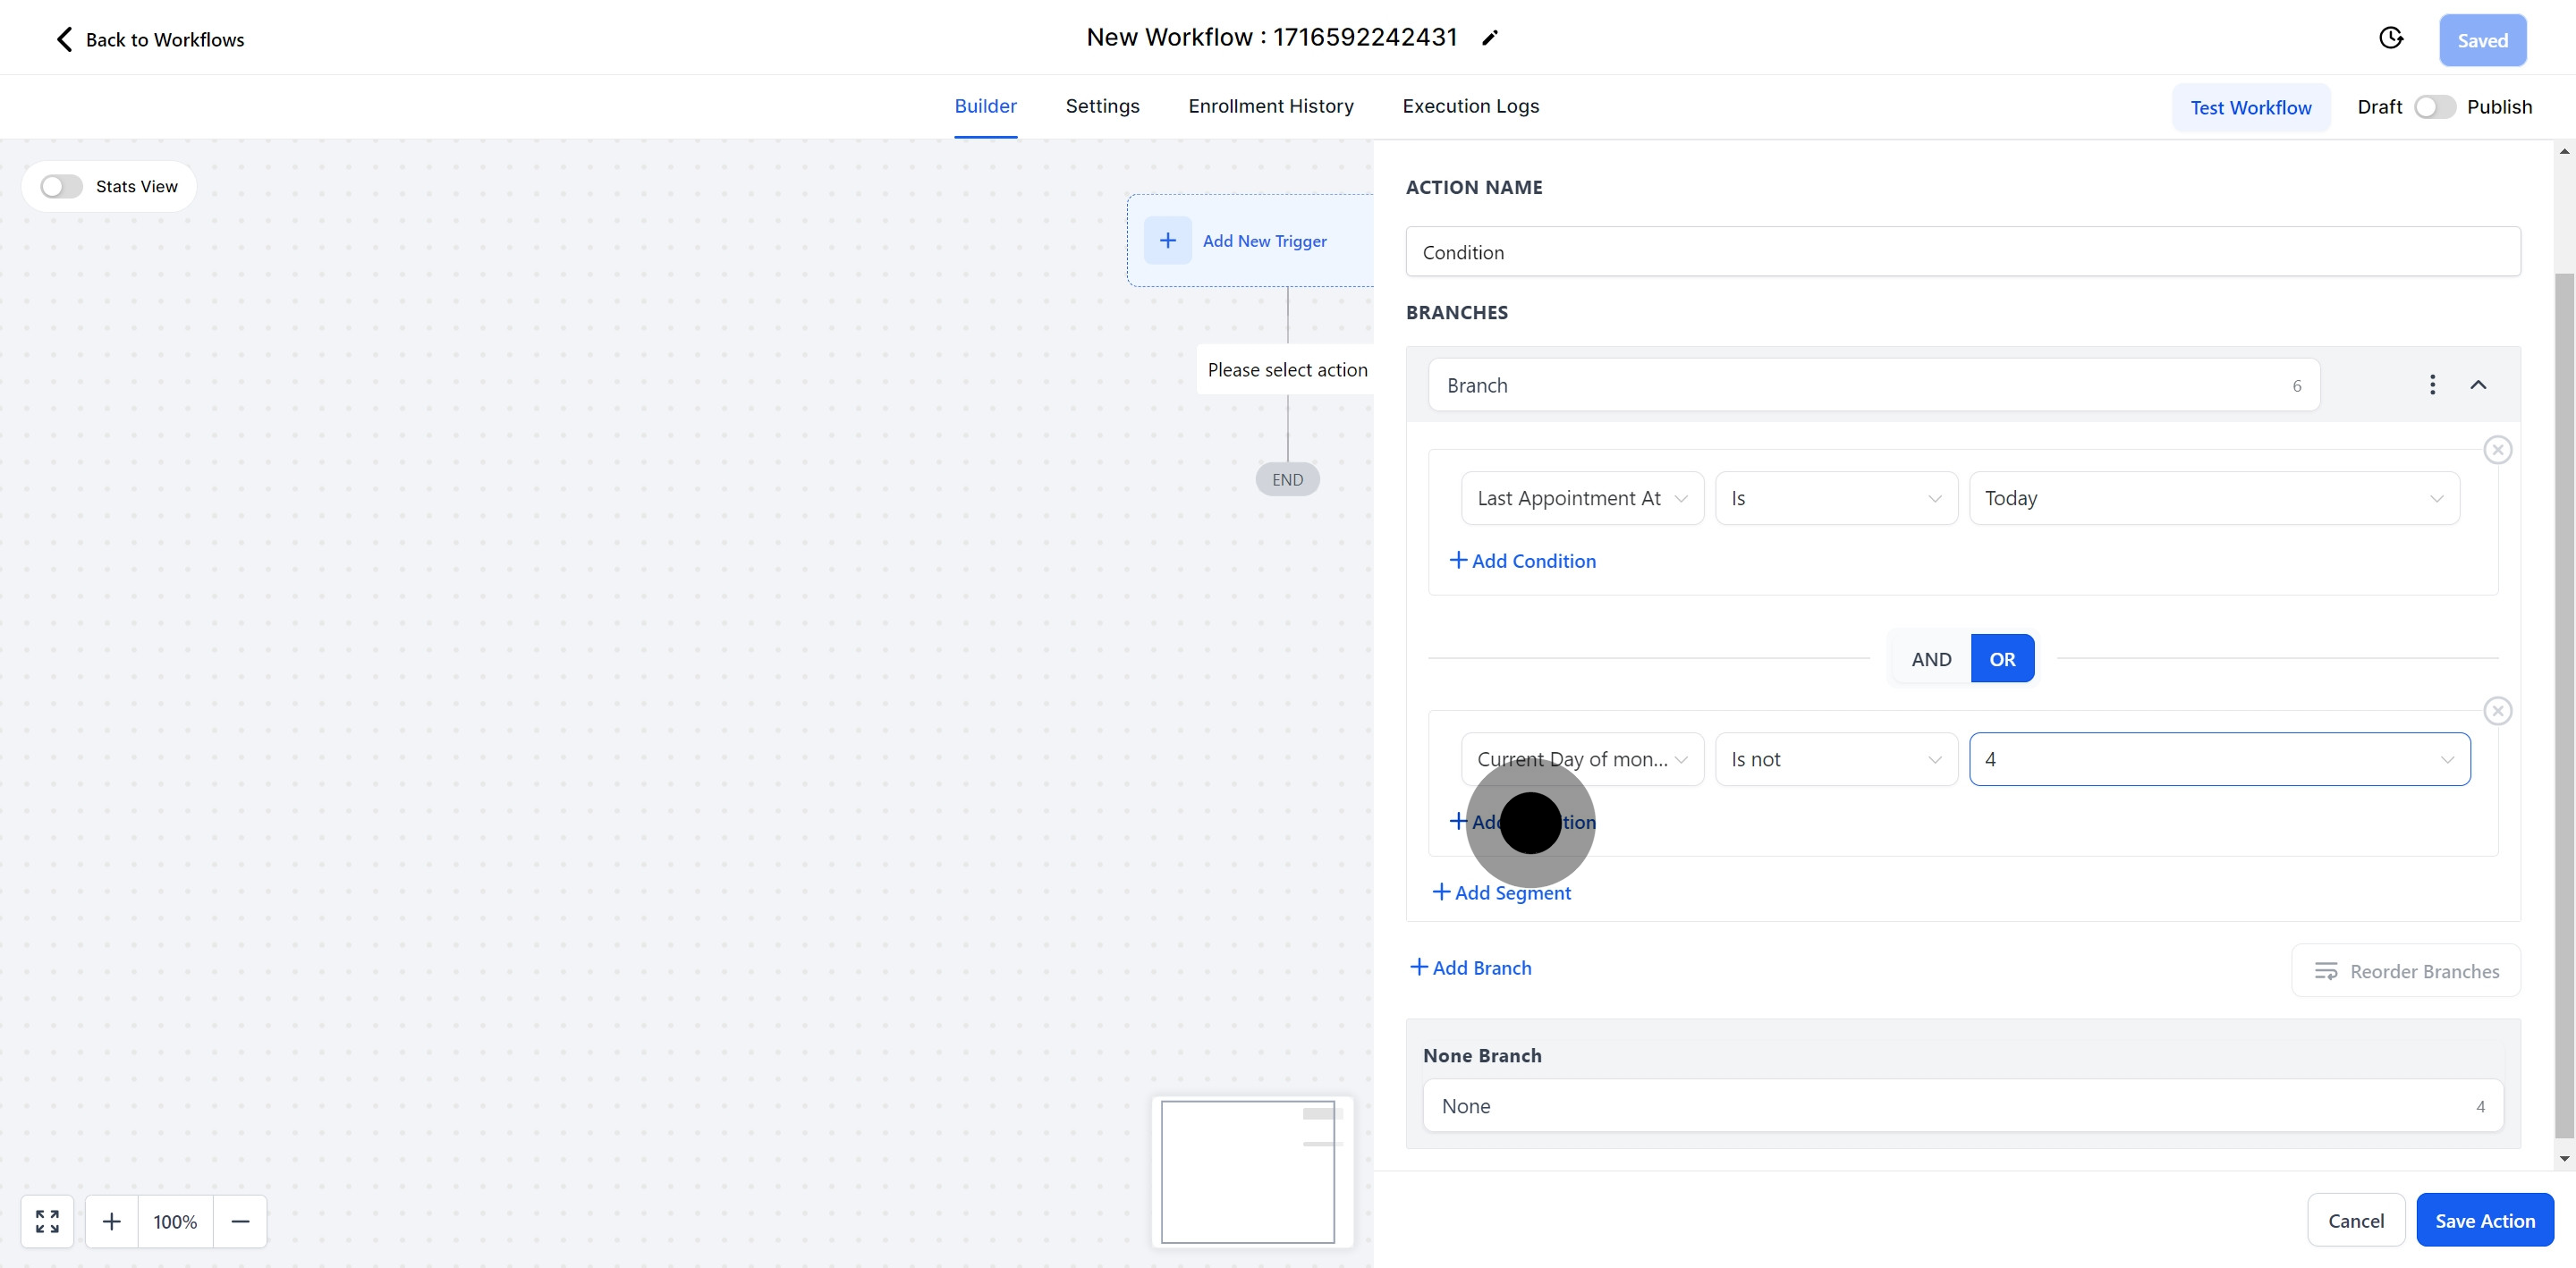Open the Execution Logs tab
Screen dimensions: 2576x1268
click(1470, 106)
